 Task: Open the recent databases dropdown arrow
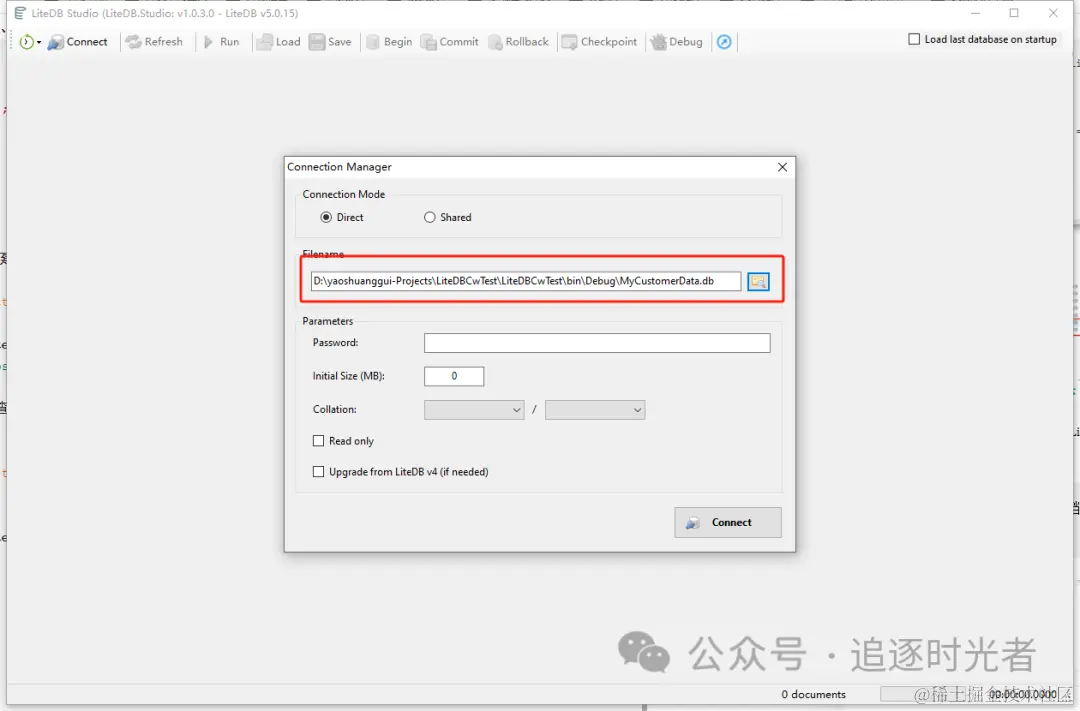click(39, 43)
